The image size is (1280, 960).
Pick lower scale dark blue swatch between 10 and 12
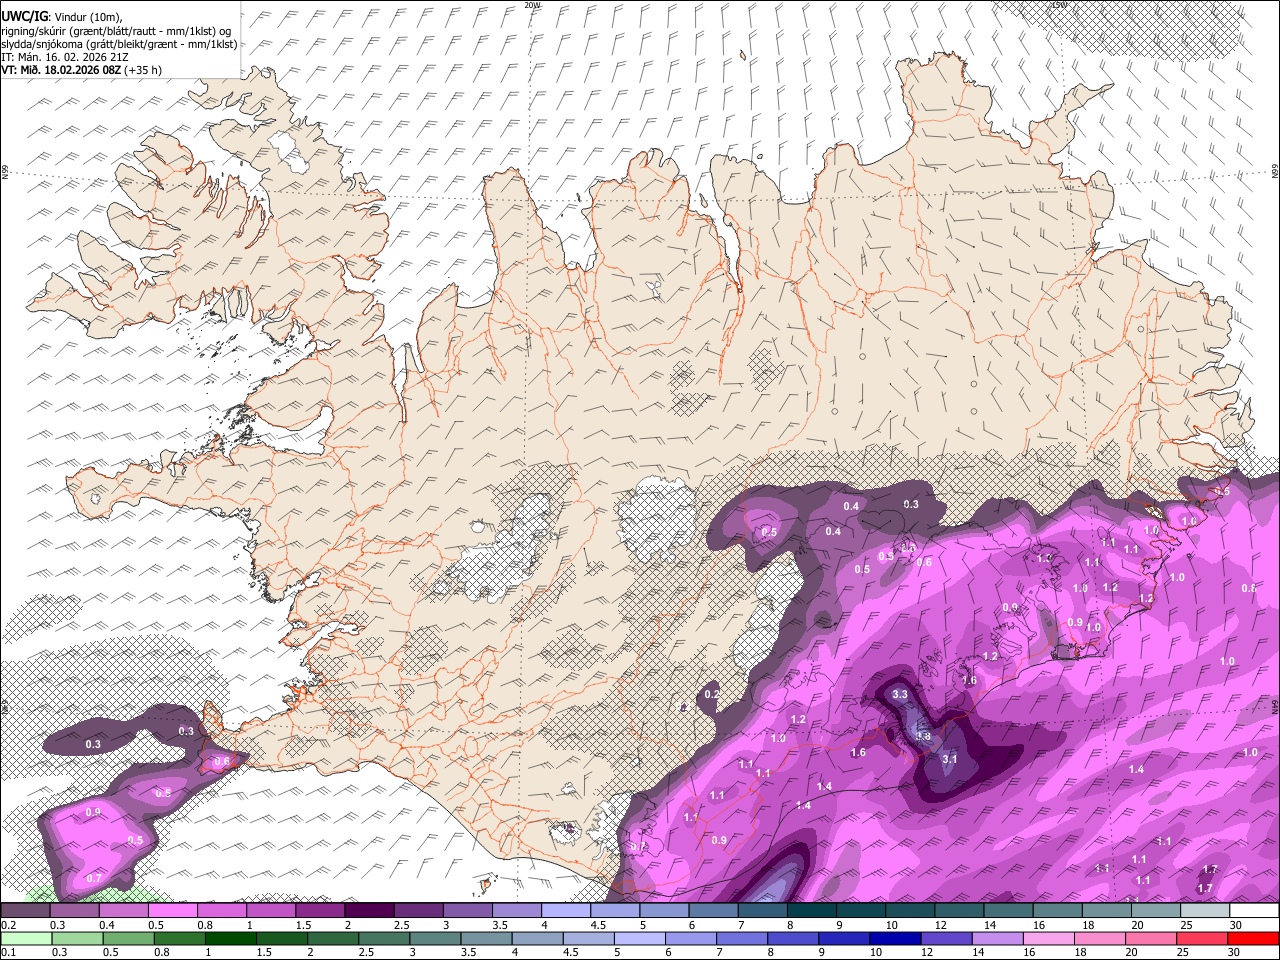pos(895,938)
